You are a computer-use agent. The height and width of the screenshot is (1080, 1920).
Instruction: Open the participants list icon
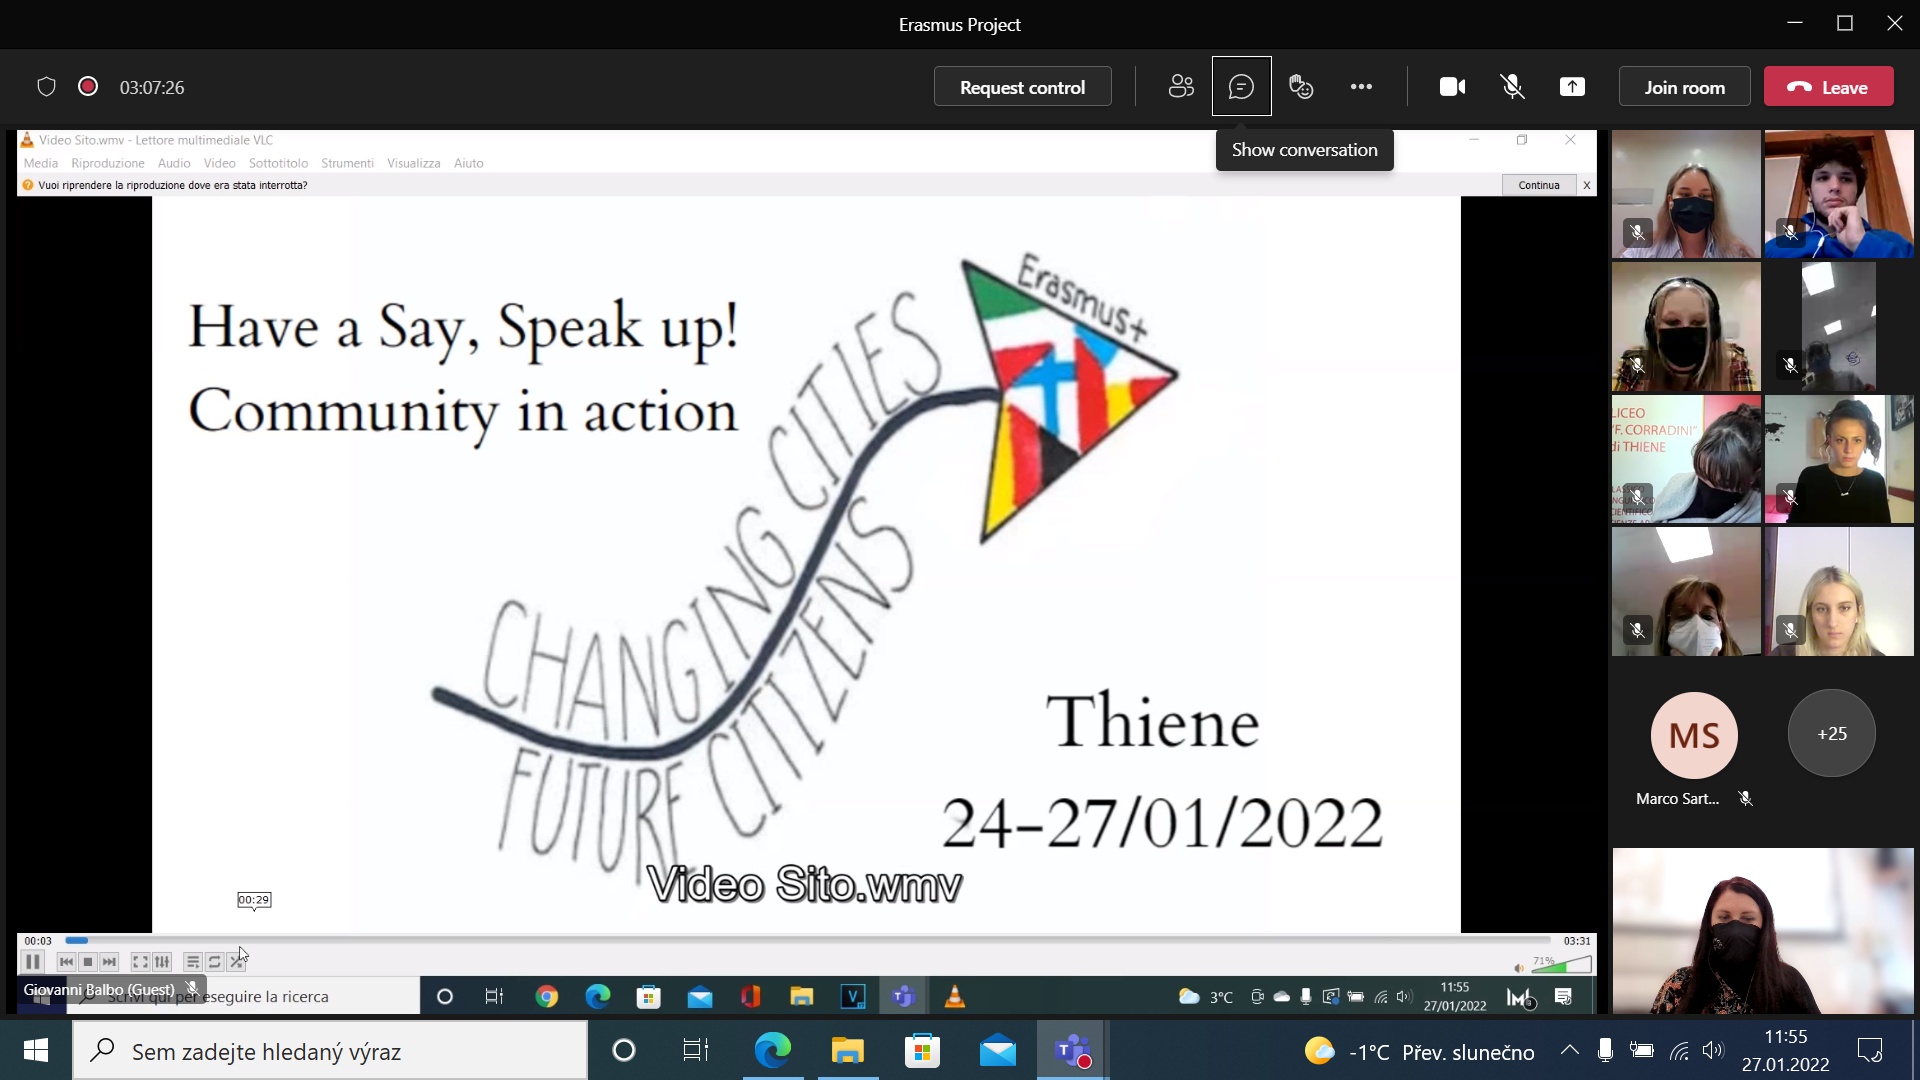click(1181, 87)
